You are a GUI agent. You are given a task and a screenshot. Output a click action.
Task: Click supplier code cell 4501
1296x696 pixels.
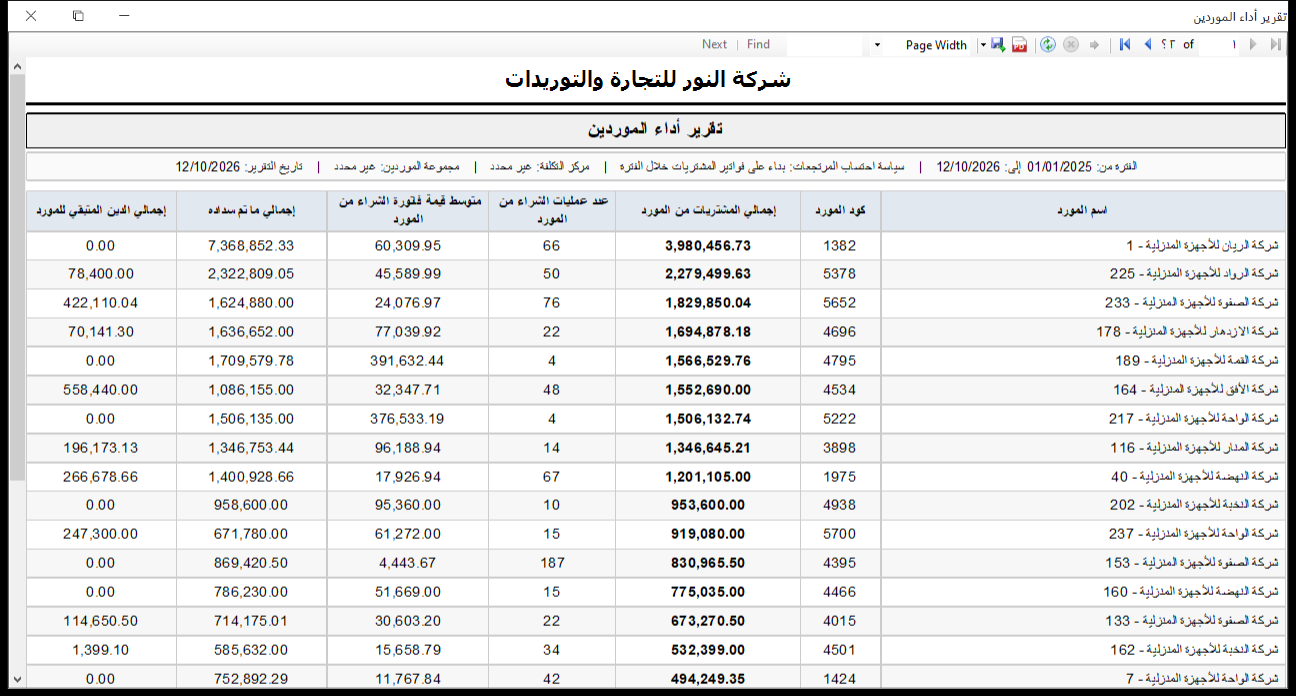click(x=840, y=649)
